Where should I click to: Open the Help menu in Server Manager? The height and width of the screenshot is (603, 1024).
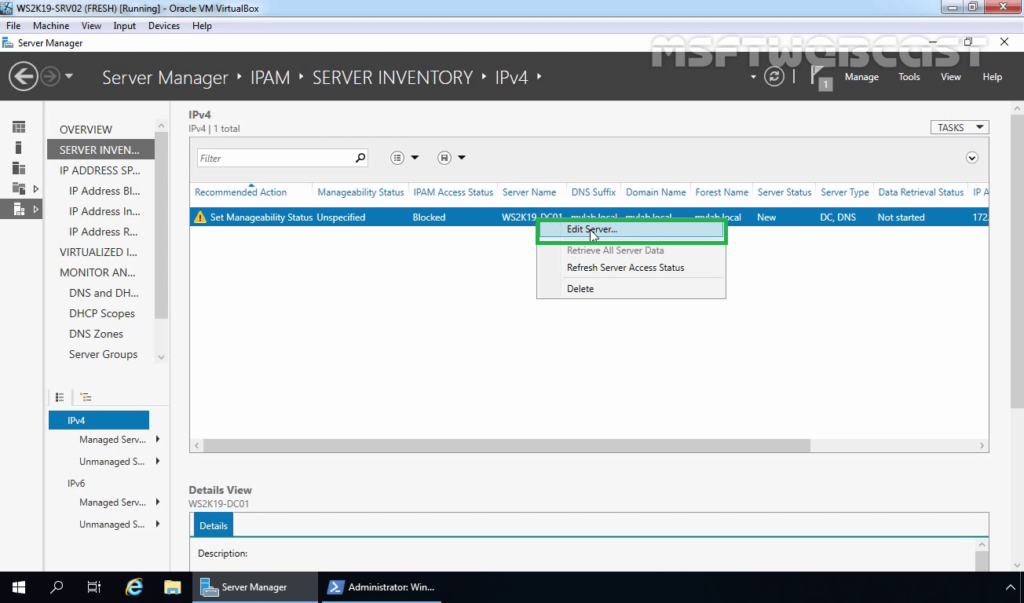(x=992, y=76)
